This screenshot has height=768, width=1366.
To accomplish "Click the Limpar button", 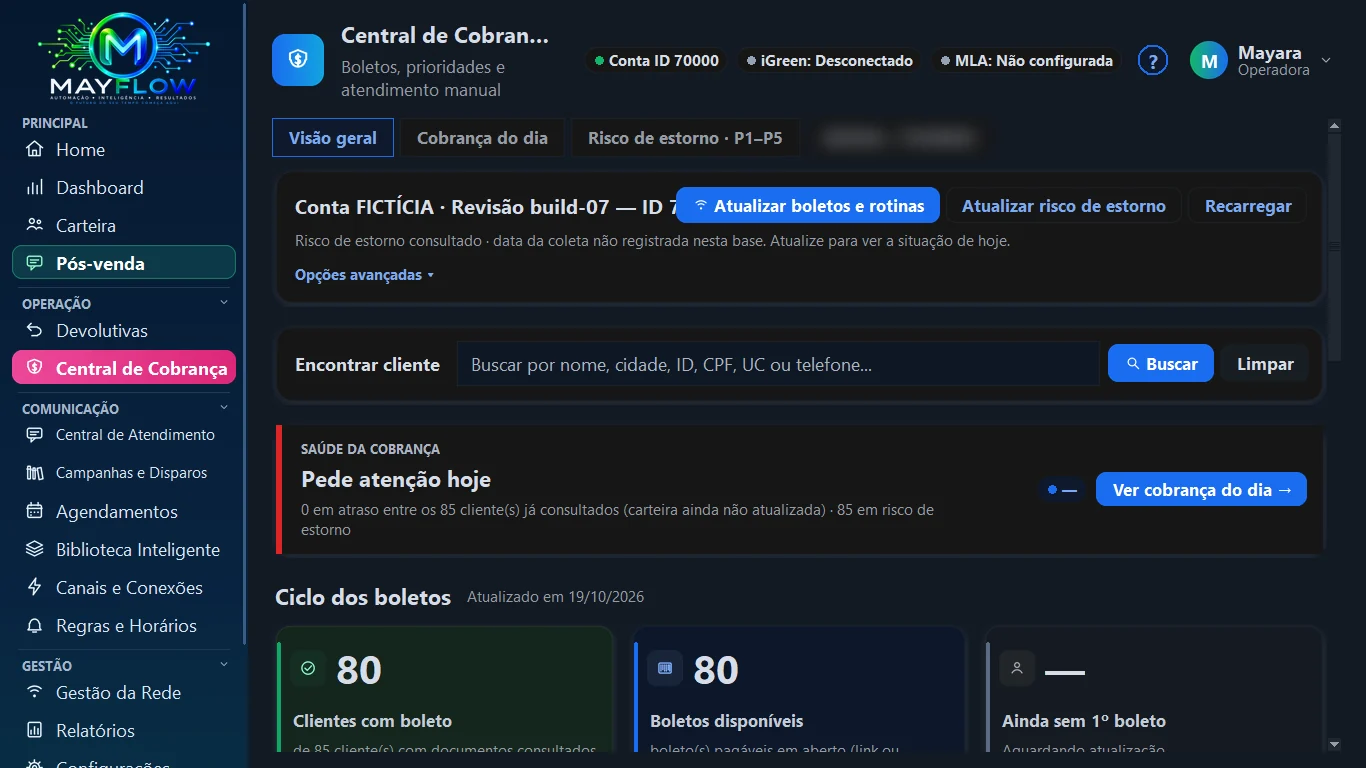I will [x=1265, y=364].
